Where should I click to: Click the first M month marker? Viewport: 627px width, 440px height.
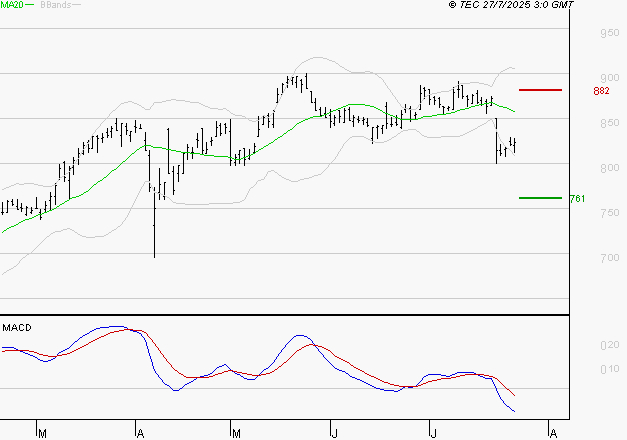pyautogui.click(x=42, y=433)
